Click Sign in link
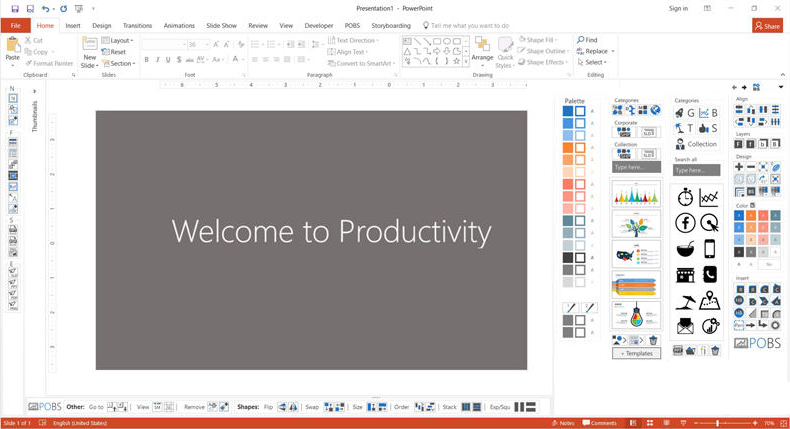The height and width of the screenshot is (429, 790). [x=678, y=9]
